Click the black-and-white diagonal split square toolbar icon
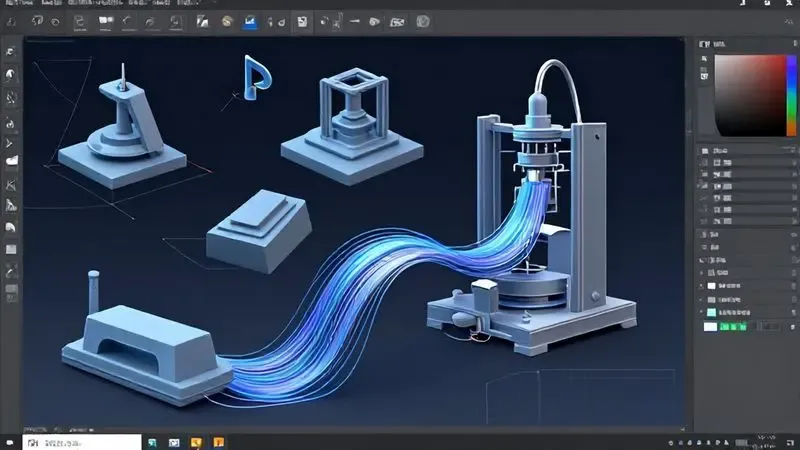This screenshot has width=800, height=450. click(x=203, y=21)
